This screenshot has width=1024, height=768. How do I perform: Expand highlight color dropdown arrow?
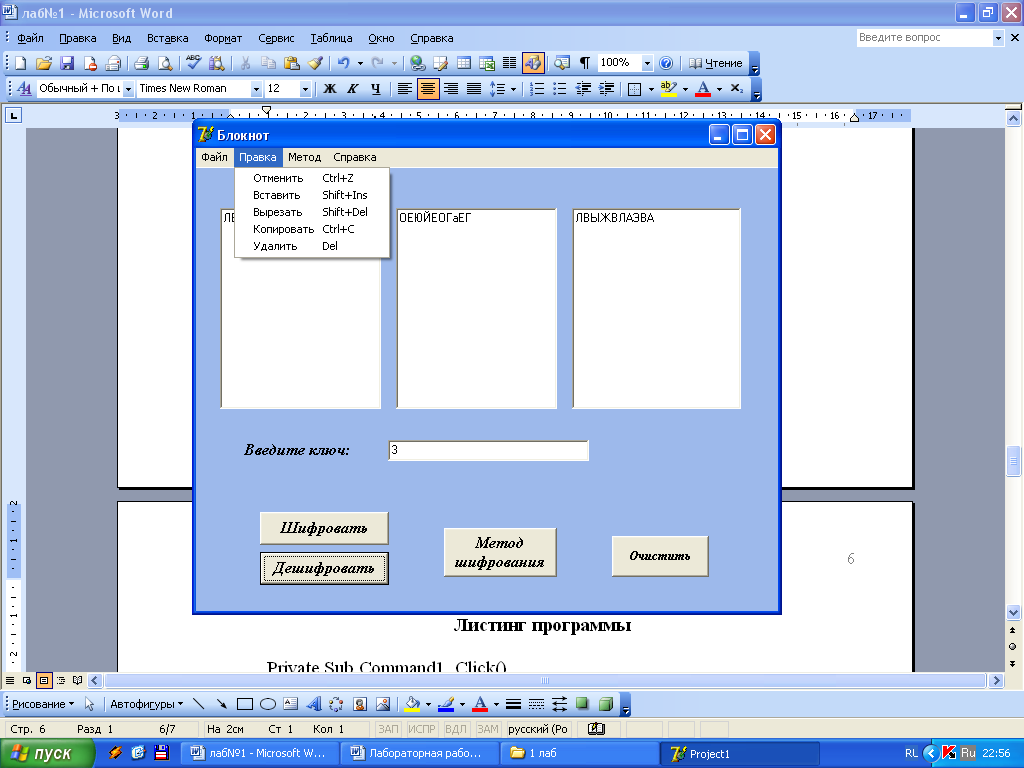point(685,89)
